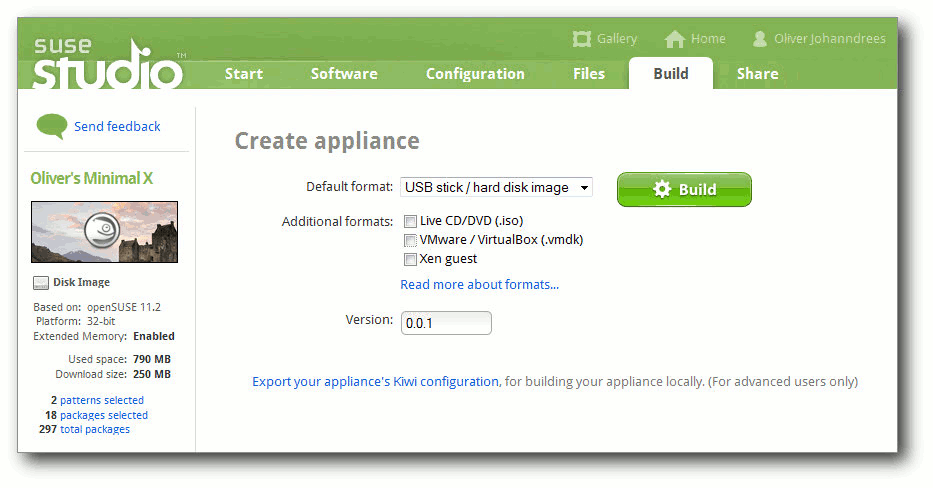Open Export your appliance's Kiwi configuration link
This screenshot has height=488, width=933.
coord(375,381)
